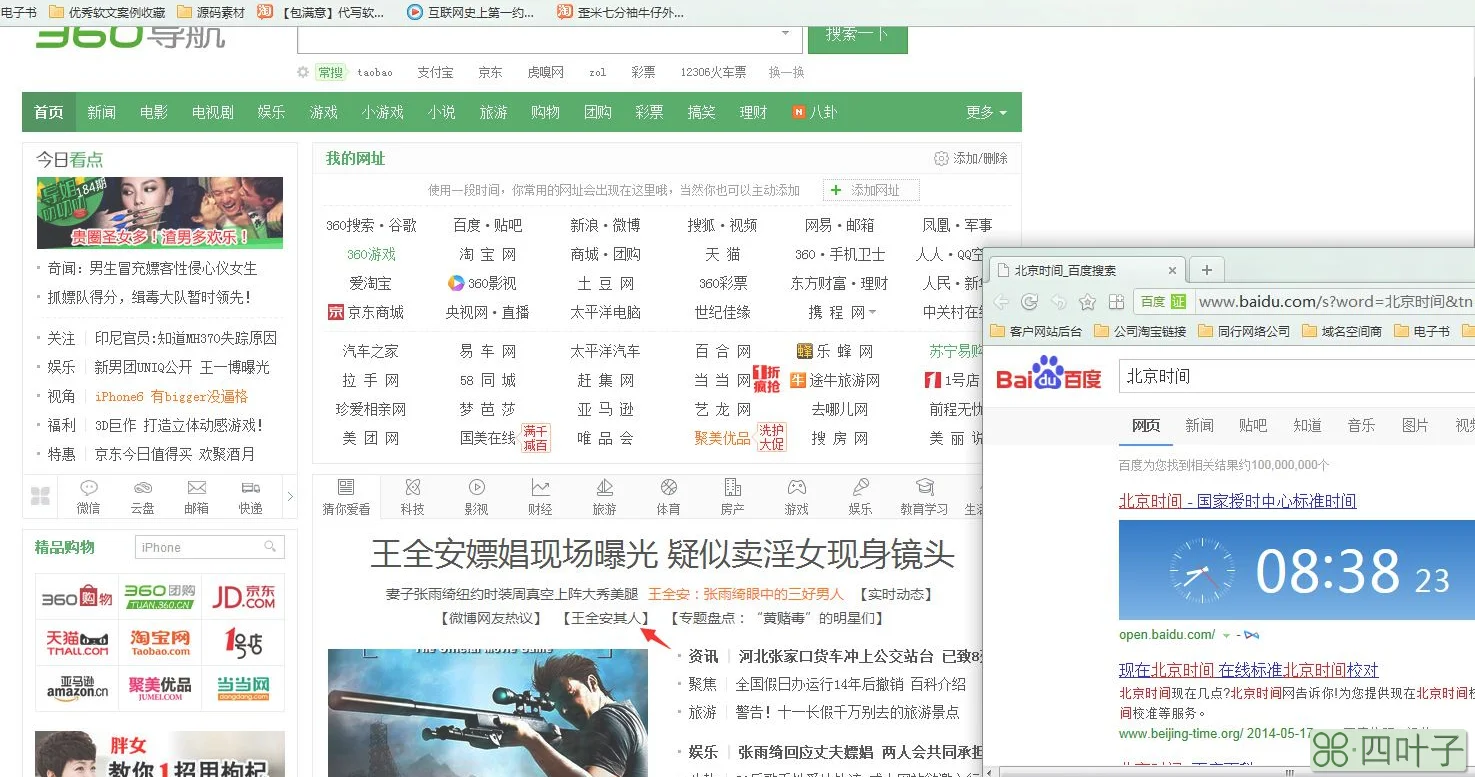Switch to the 知道 tab in Baidu
The height and width of the screenshot is (777, 1475).
coord(1307,425)
